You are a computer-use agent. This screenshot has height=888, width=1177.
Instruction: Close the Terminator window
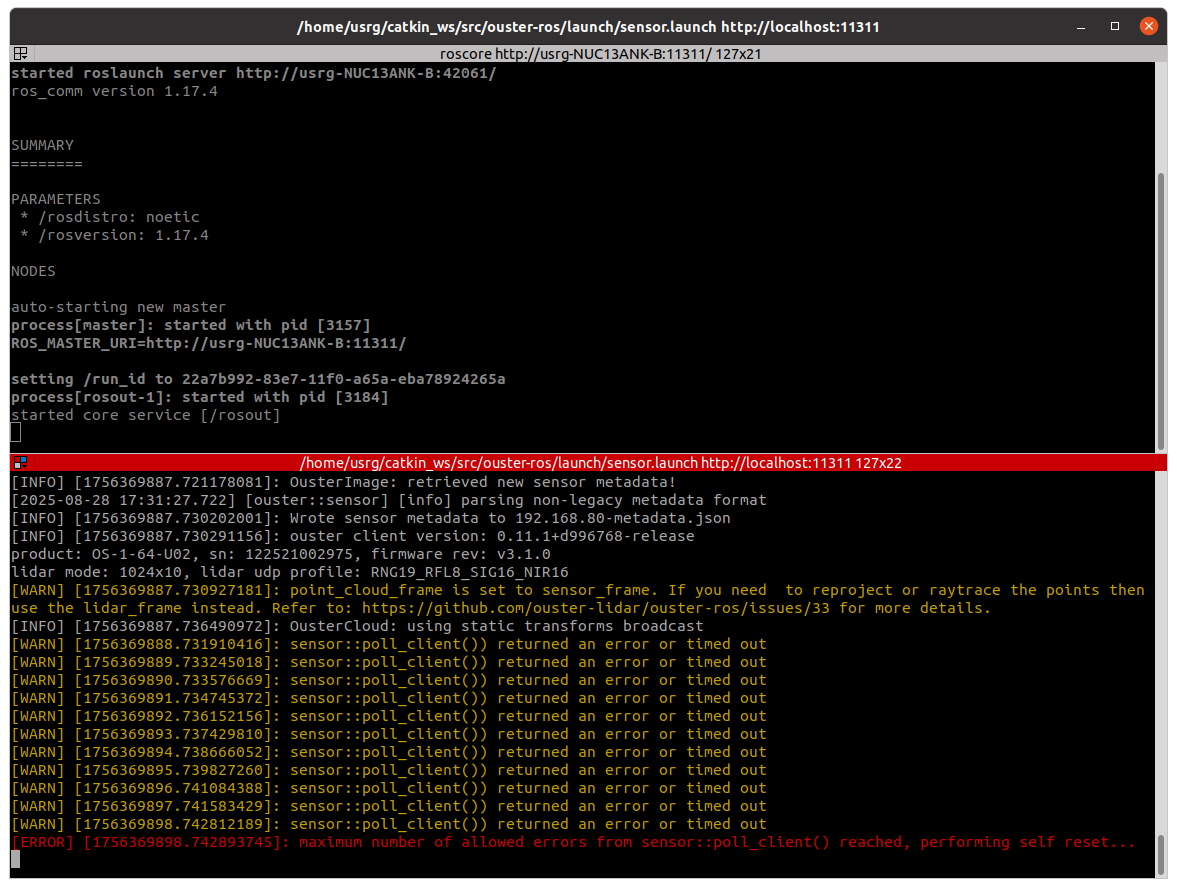pos(1148,26)
